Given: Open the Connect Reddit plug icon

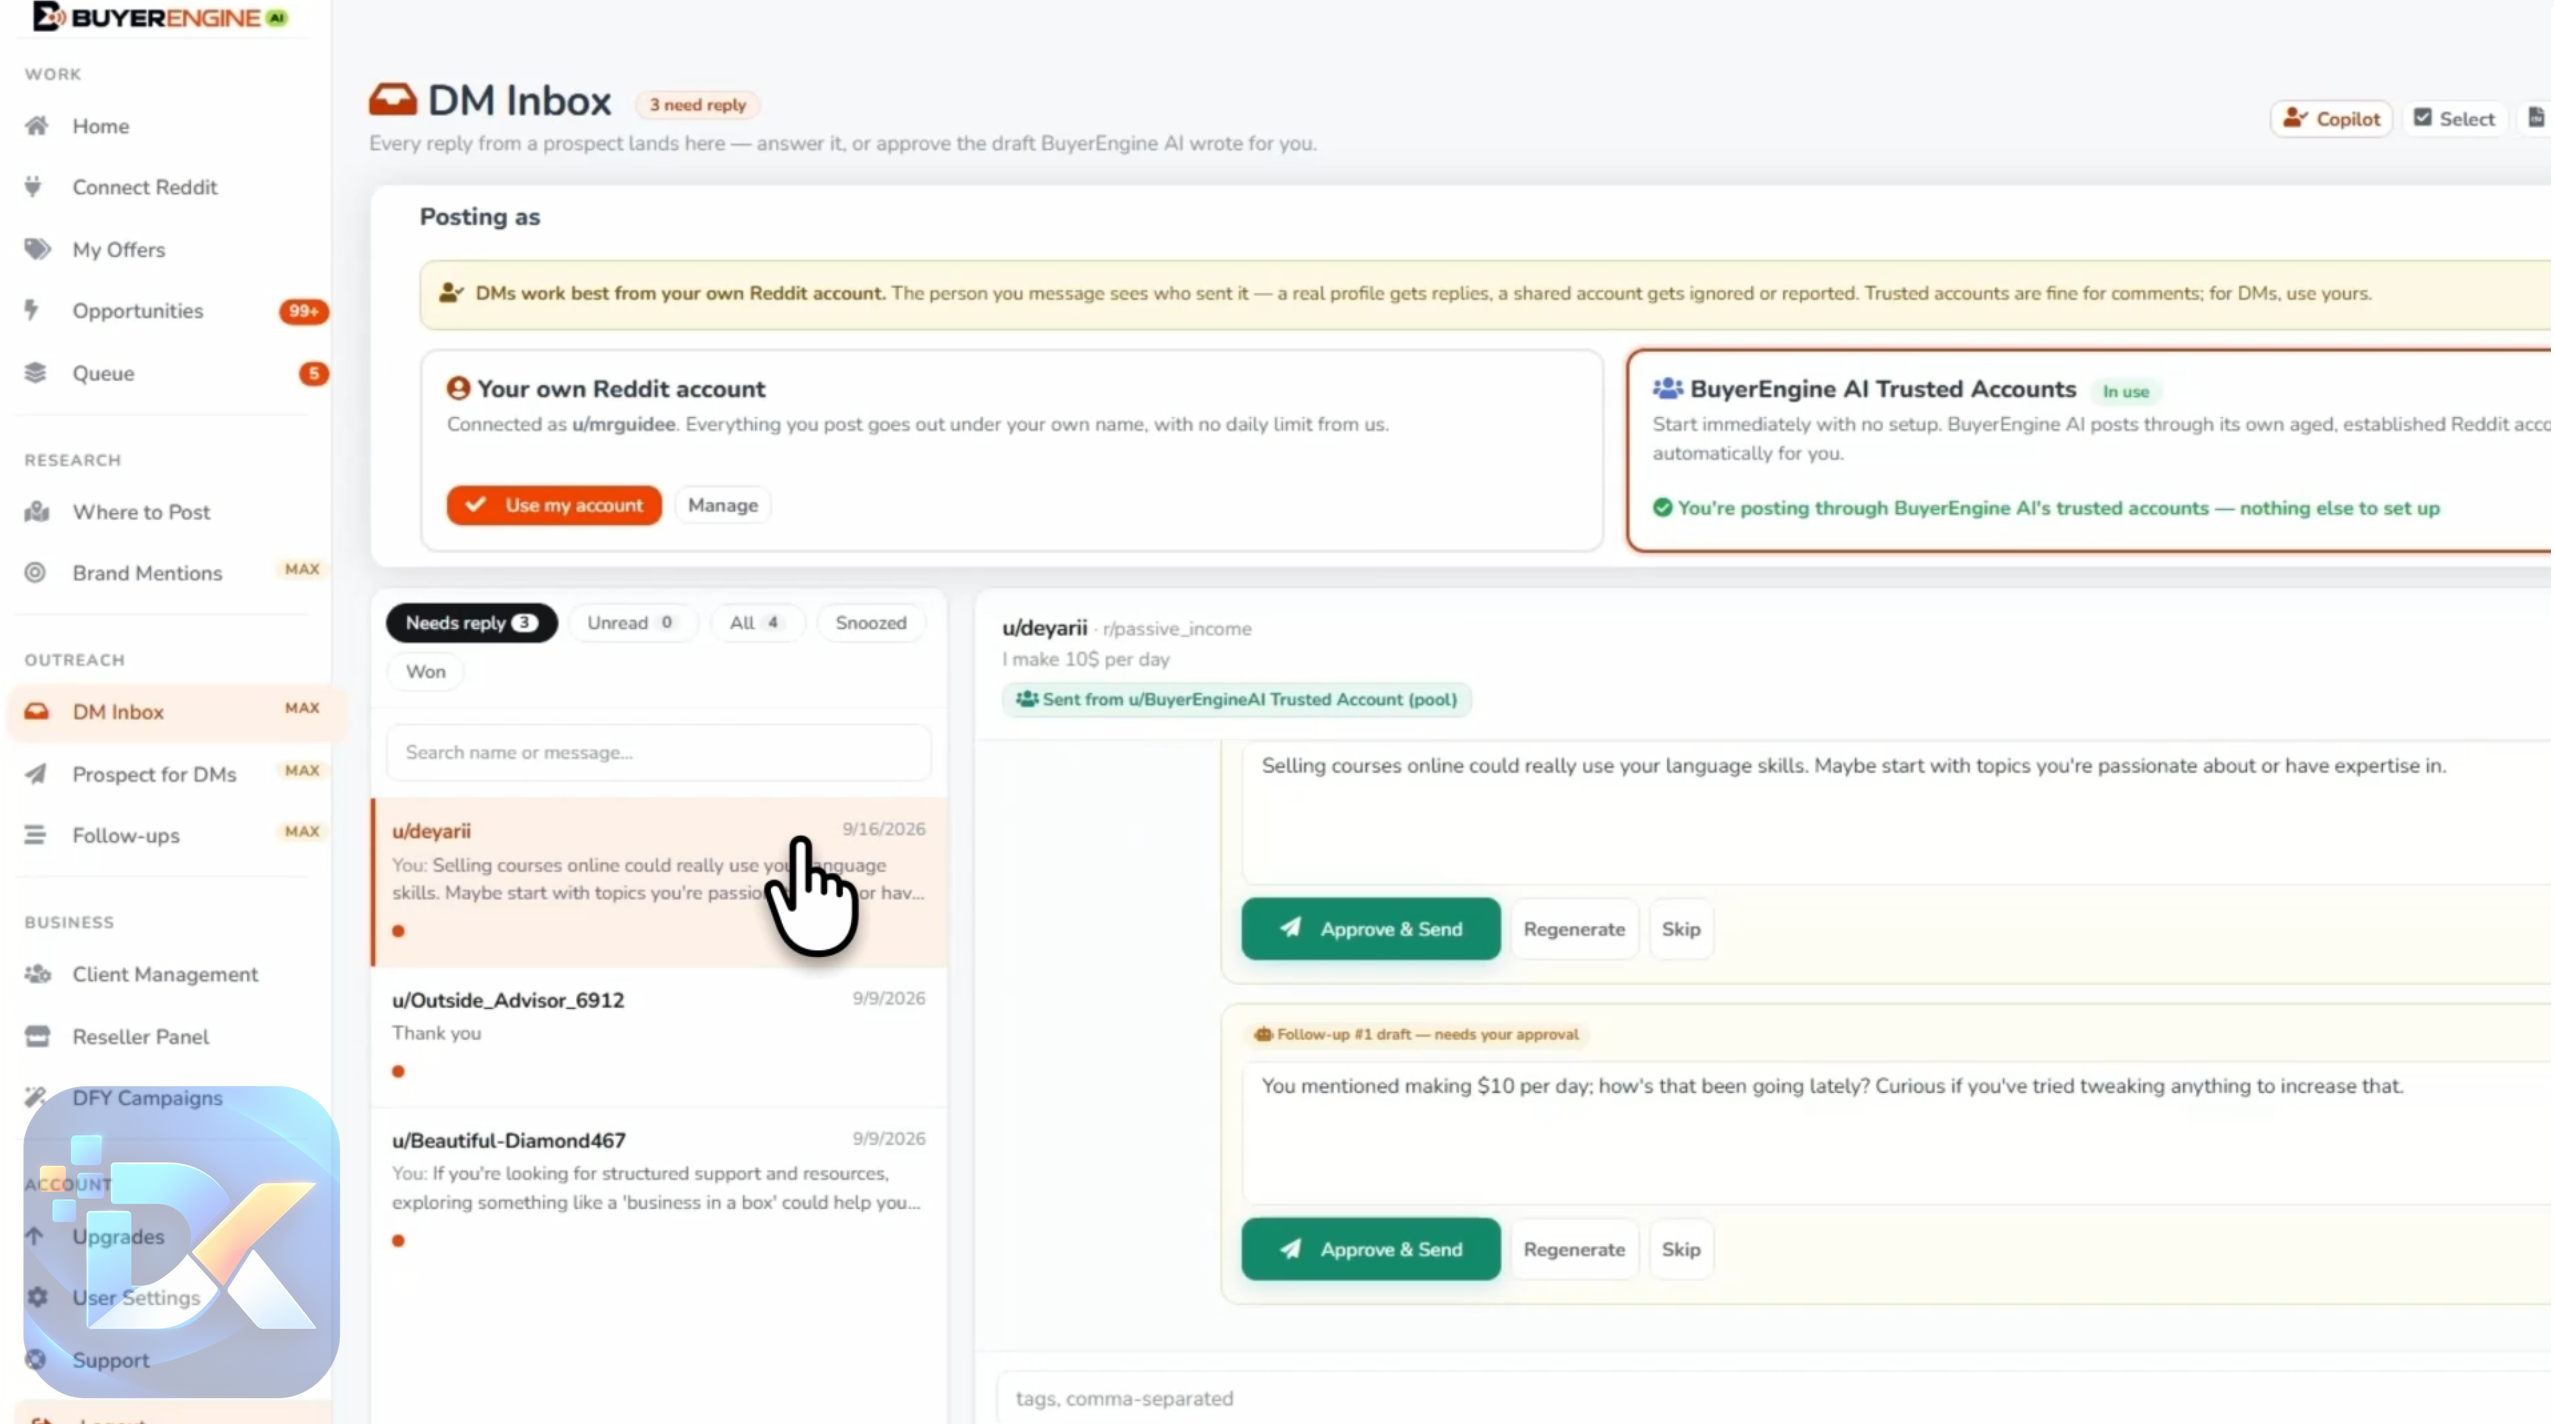Looking at the screenshot, I should click(x=34, y=187).
